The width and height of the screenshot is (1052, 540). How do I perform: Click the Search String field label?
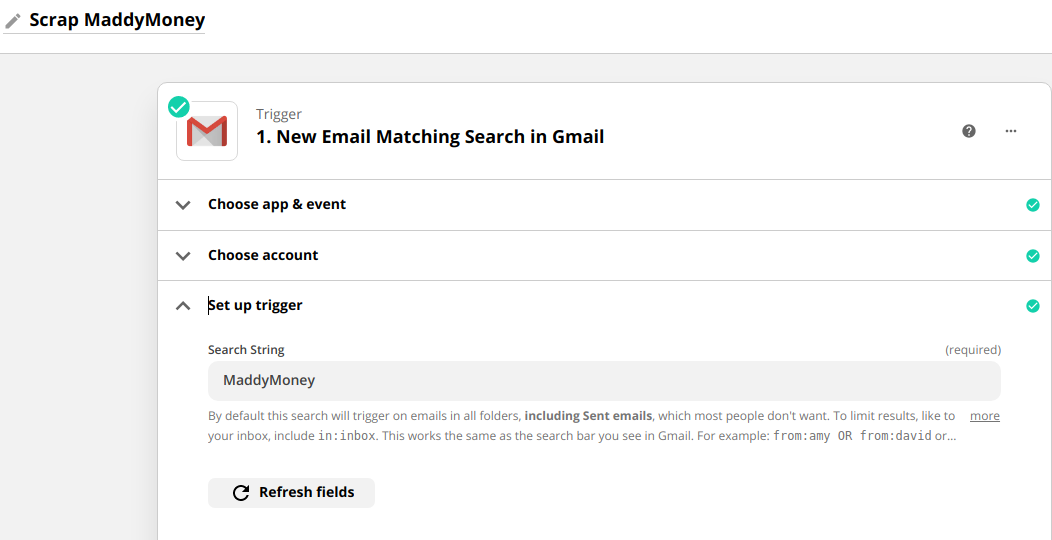click(x=246, y=350)
